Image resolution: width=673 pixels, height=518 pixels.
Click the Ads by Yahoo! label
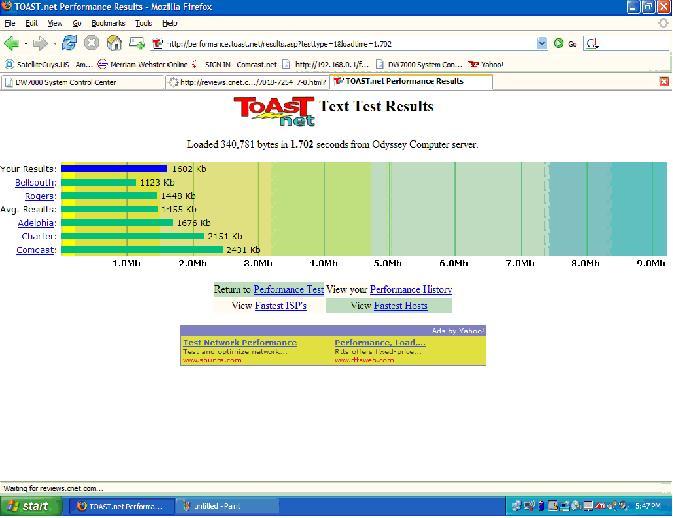pos(458,331)
